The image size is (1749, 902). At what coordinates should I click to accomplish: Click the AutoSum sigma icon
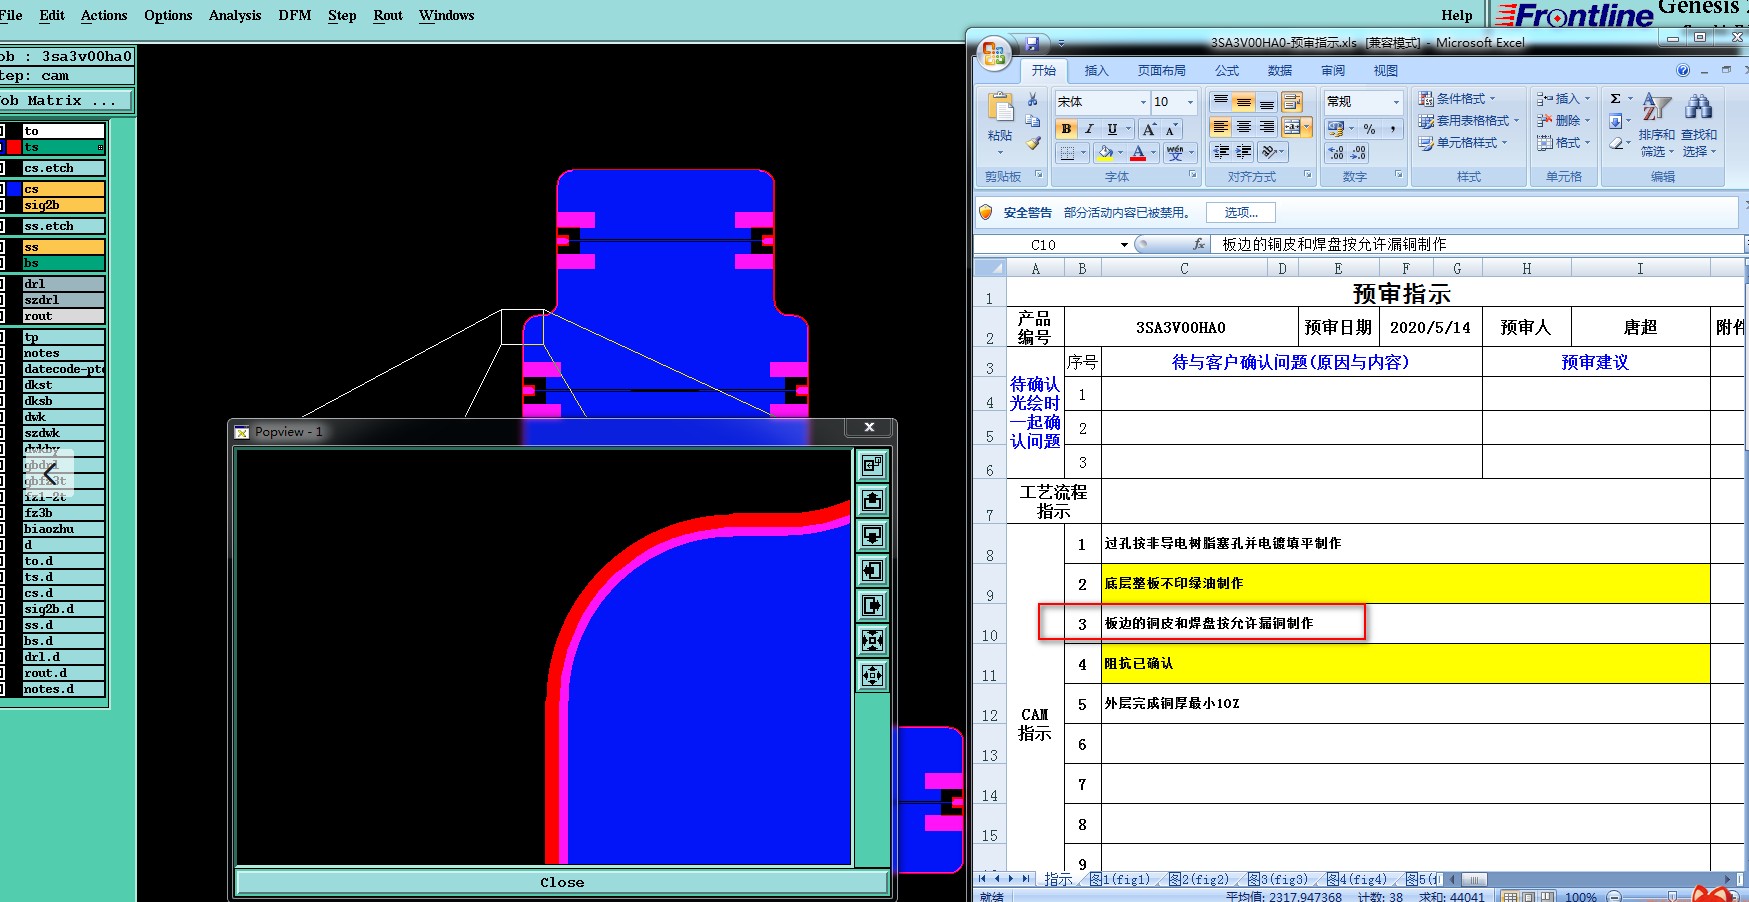coord(1615,99)
